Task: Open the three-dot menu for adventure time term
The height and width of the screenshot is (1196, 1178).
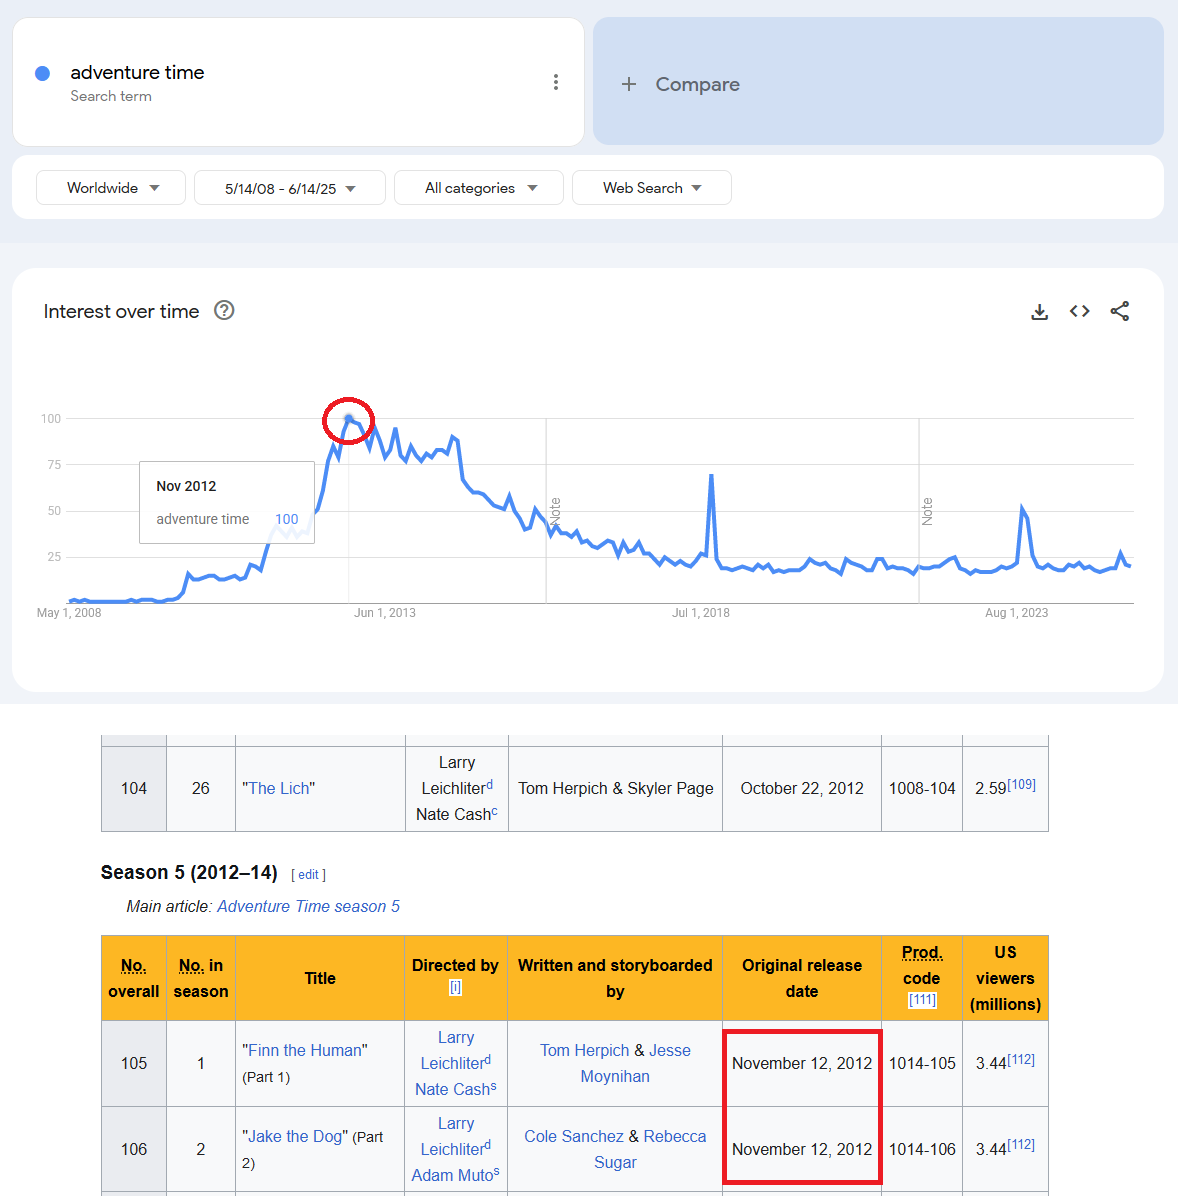Action: [x=555, y=82]
